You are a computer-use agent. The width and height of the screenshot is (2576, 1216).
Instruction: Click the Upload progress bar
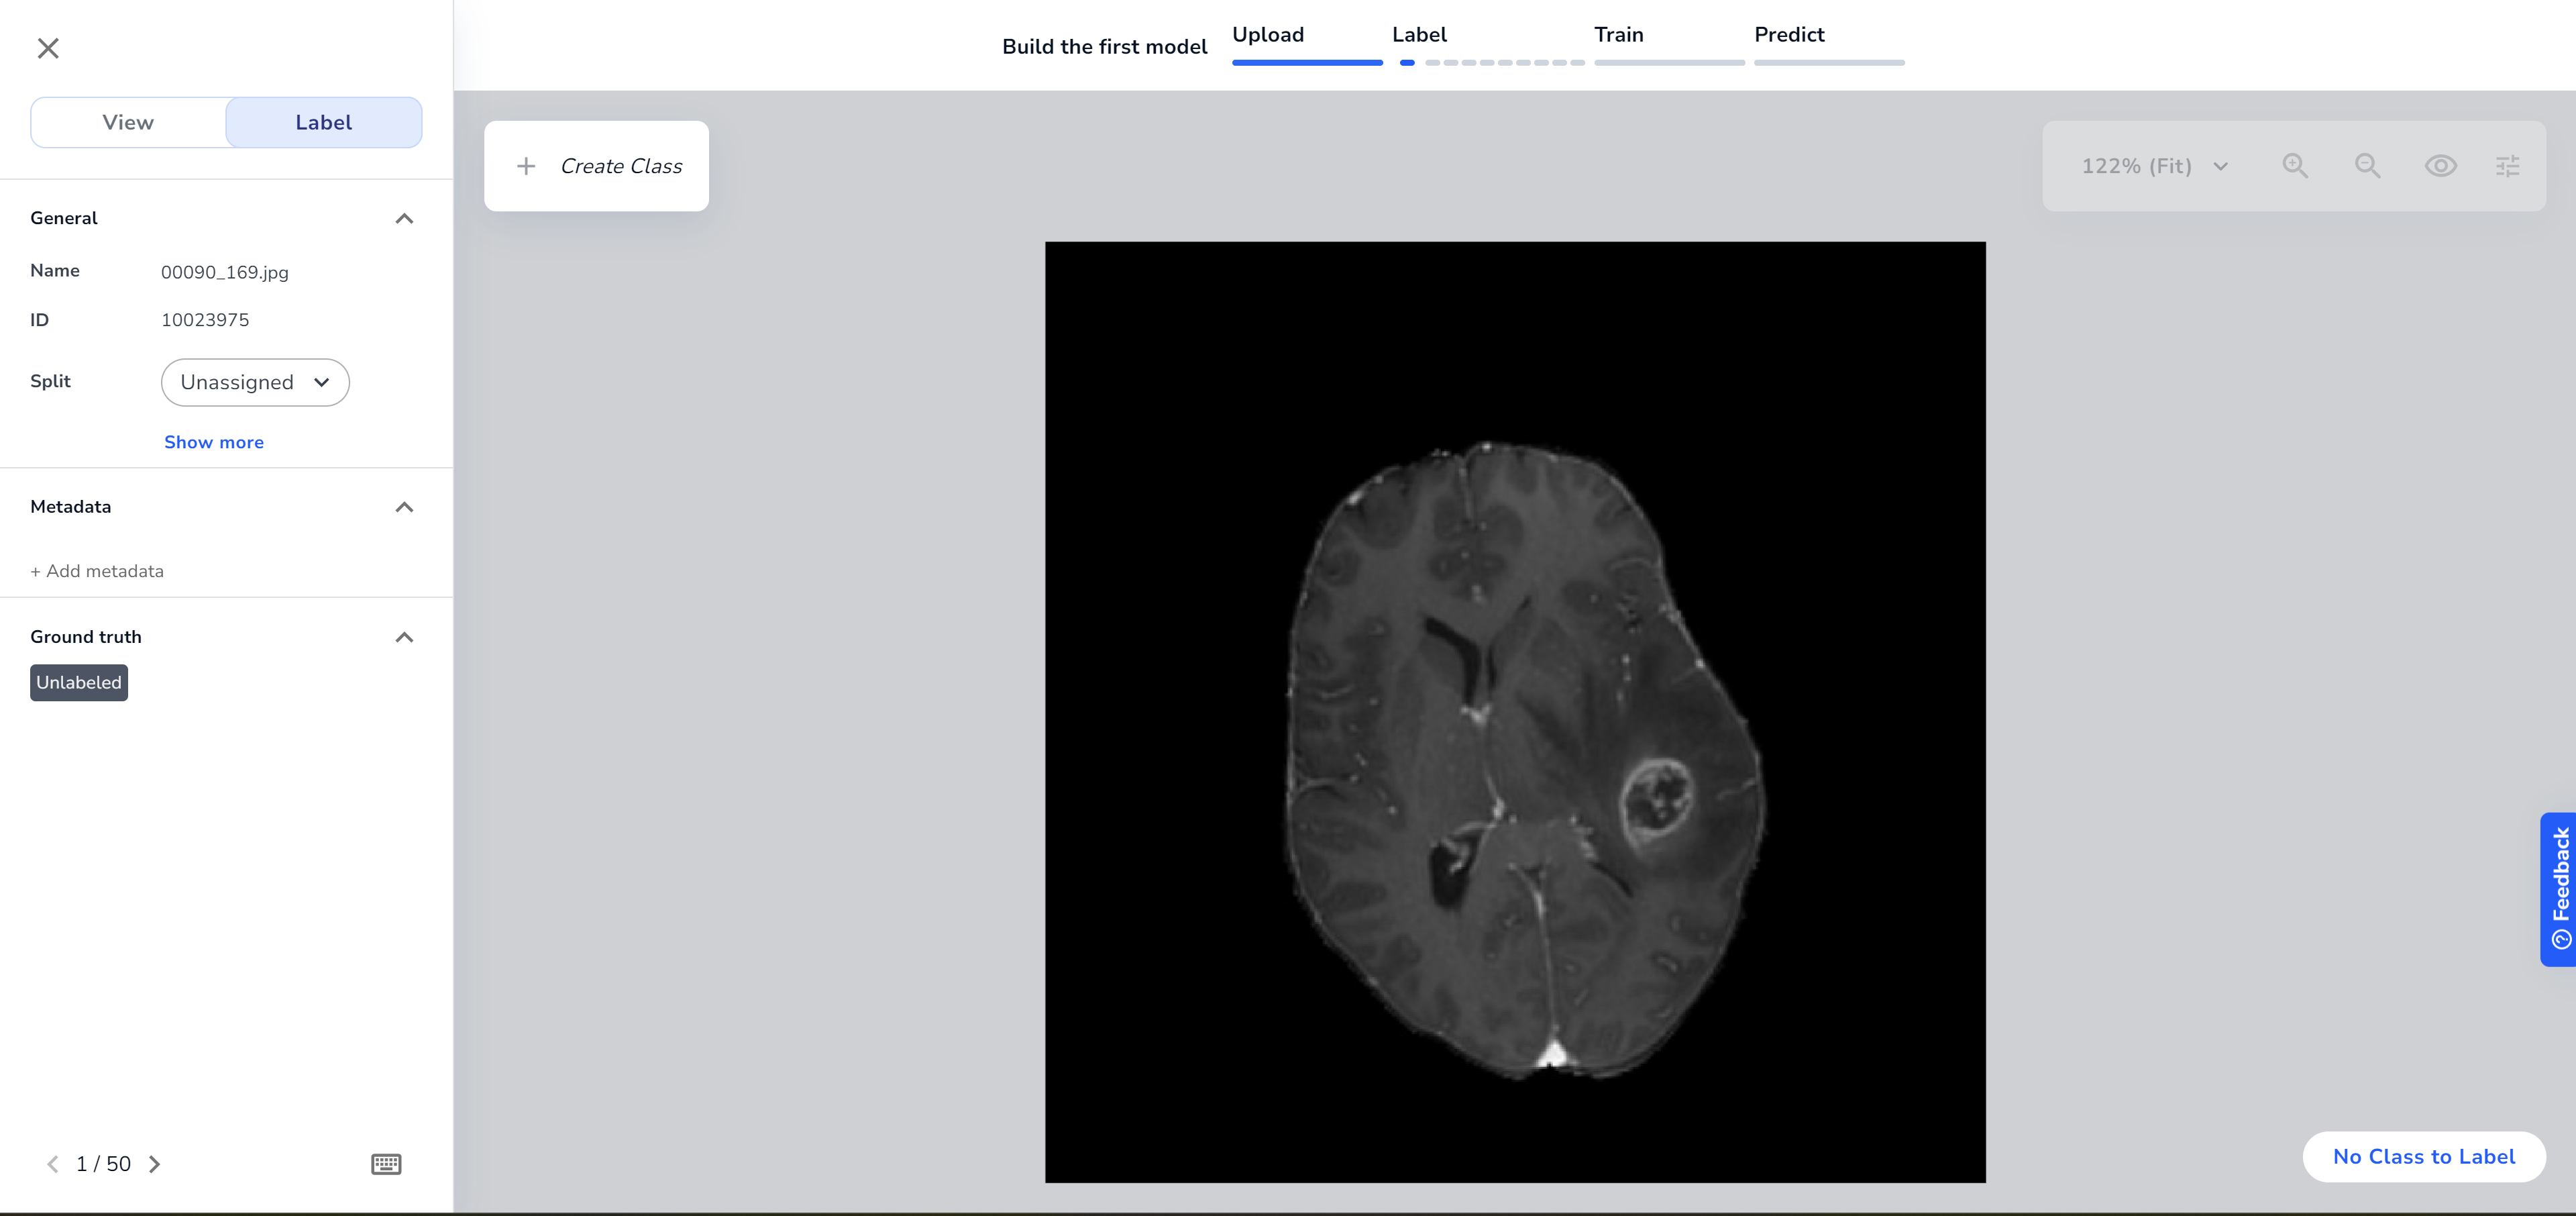1307,63
